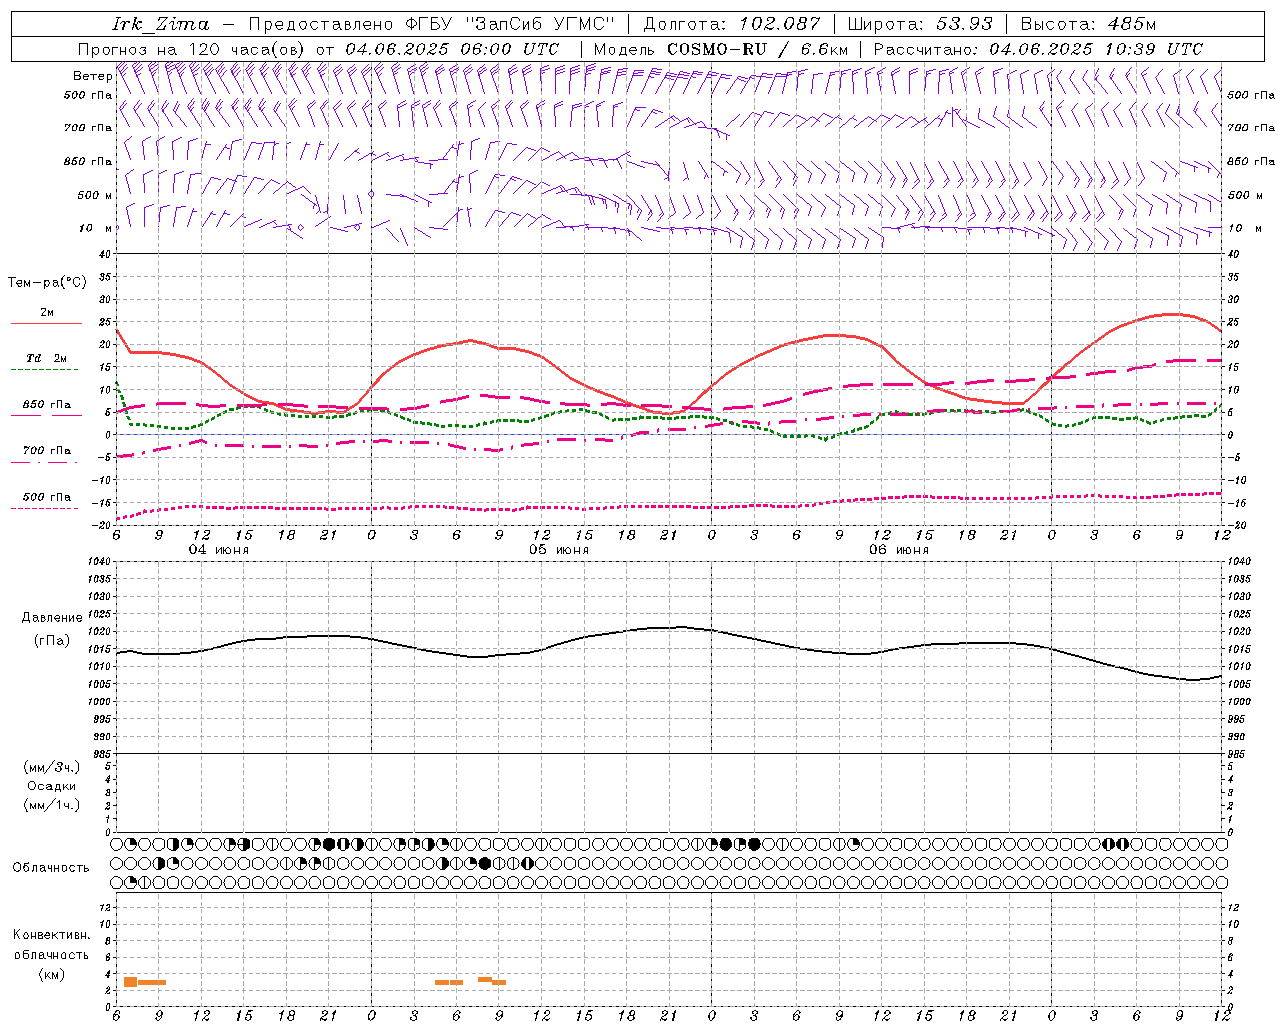Screen dimensions: 1280x1024
Task: Click the Осадки precipitation label
Action: pyautogui.click(x=52, y=786)
